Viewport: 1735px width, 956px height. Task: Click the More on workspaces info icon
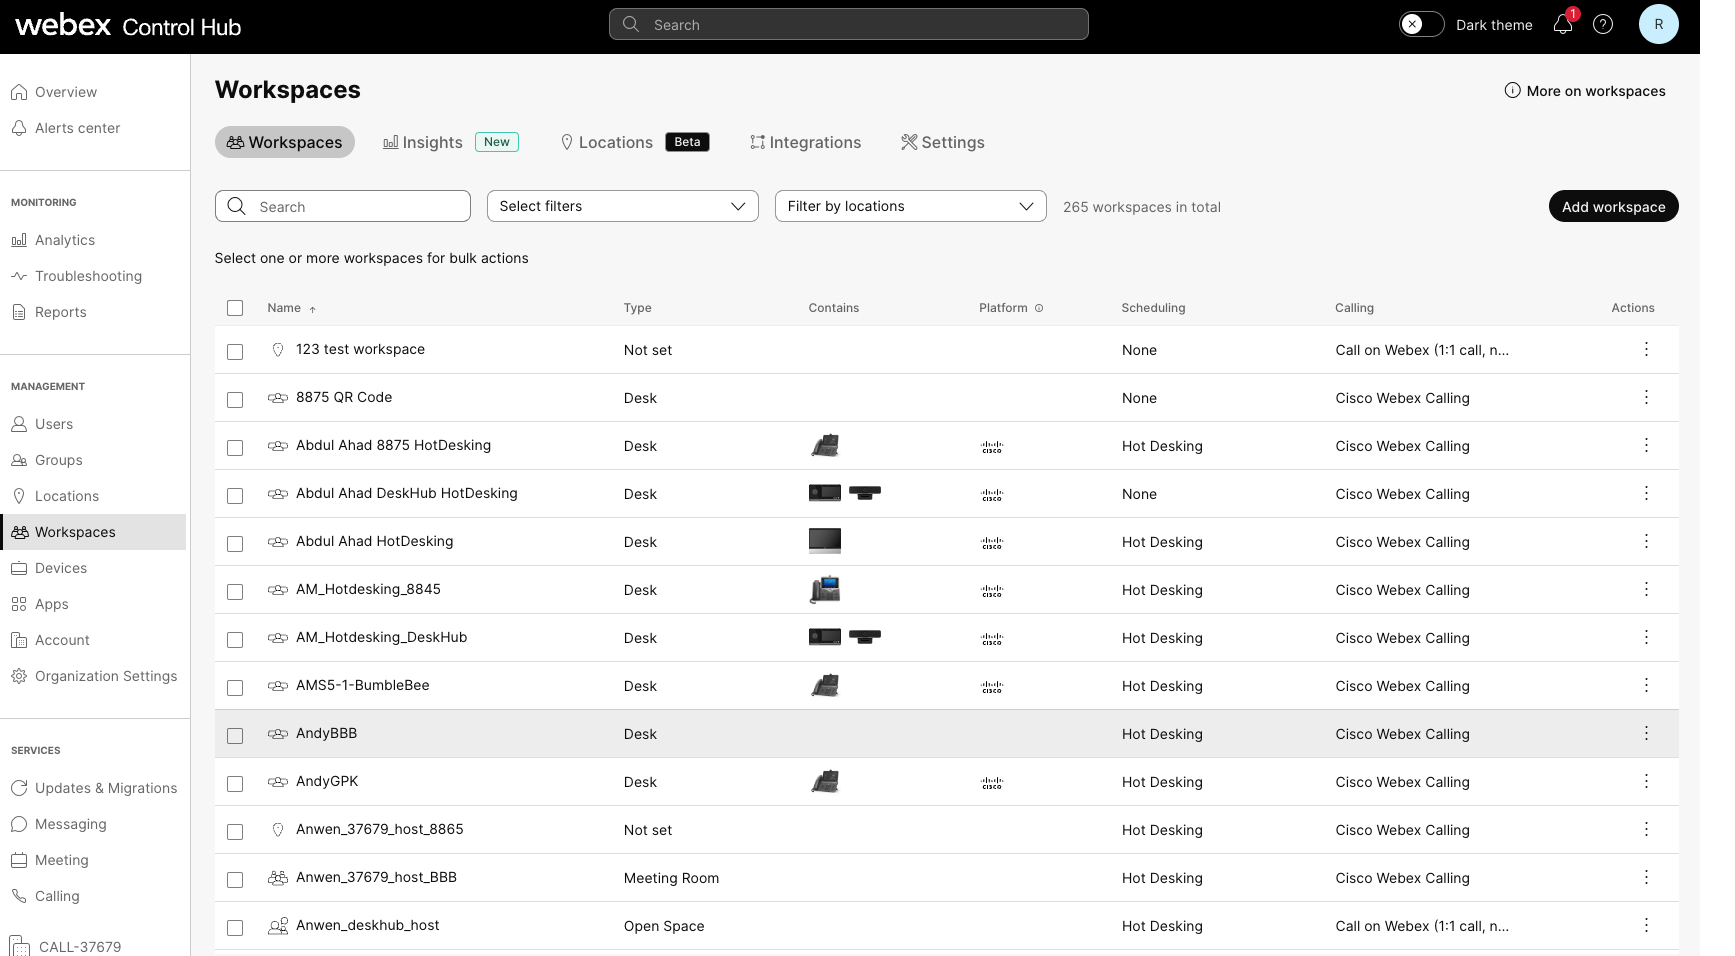pos(1513,91)
